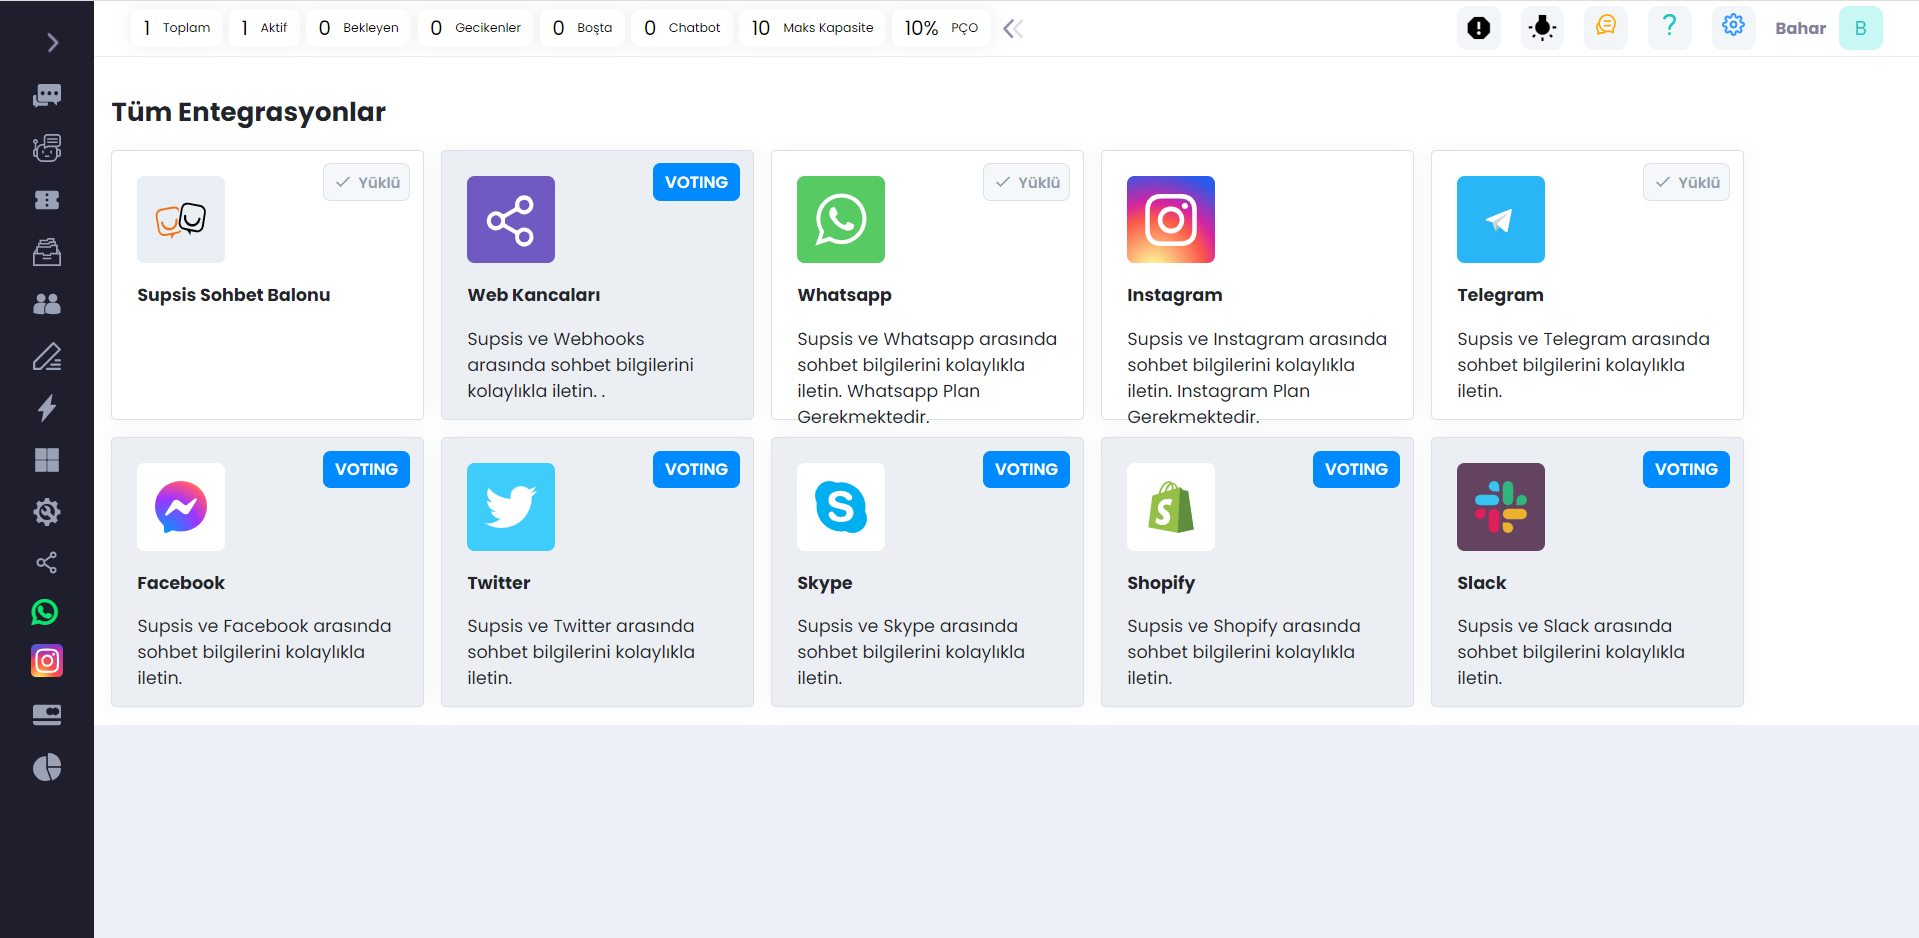Click Yüklü badge on Telegram card

tap(1686, 182)
